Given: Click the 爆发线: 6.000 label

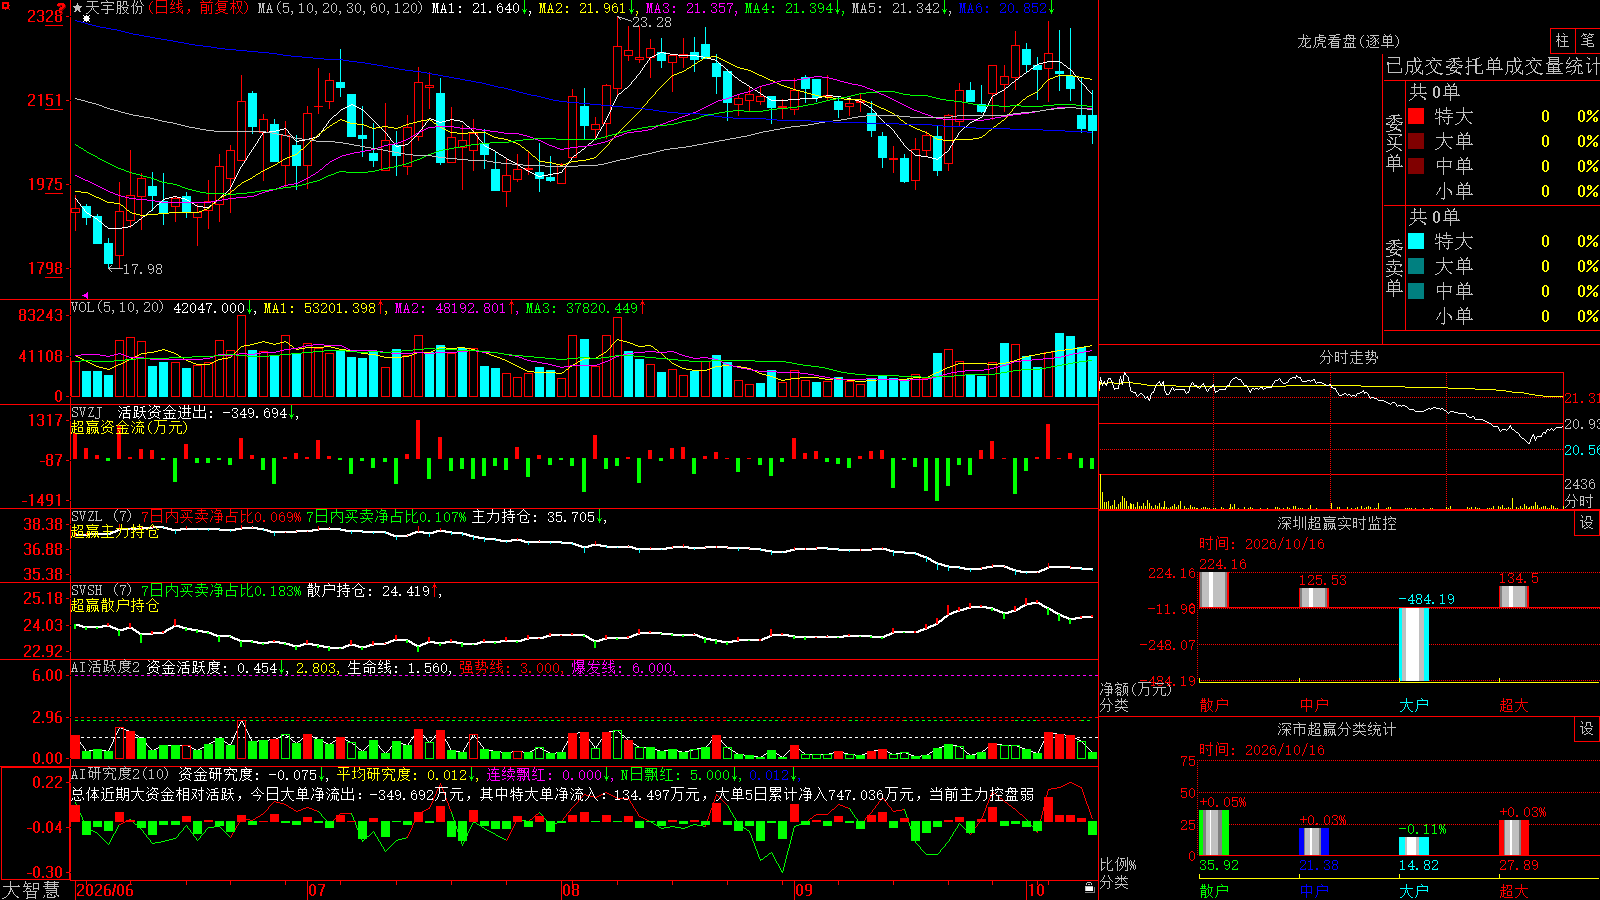Looking at the screenshot, I should point(623,667).
